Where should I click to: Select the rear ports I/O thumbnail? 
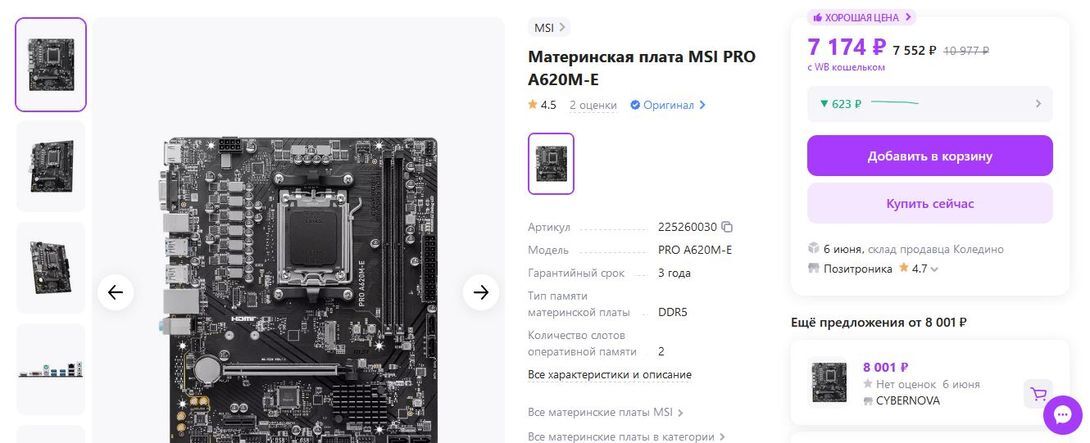pyautogui.click(x=51, y=369)
